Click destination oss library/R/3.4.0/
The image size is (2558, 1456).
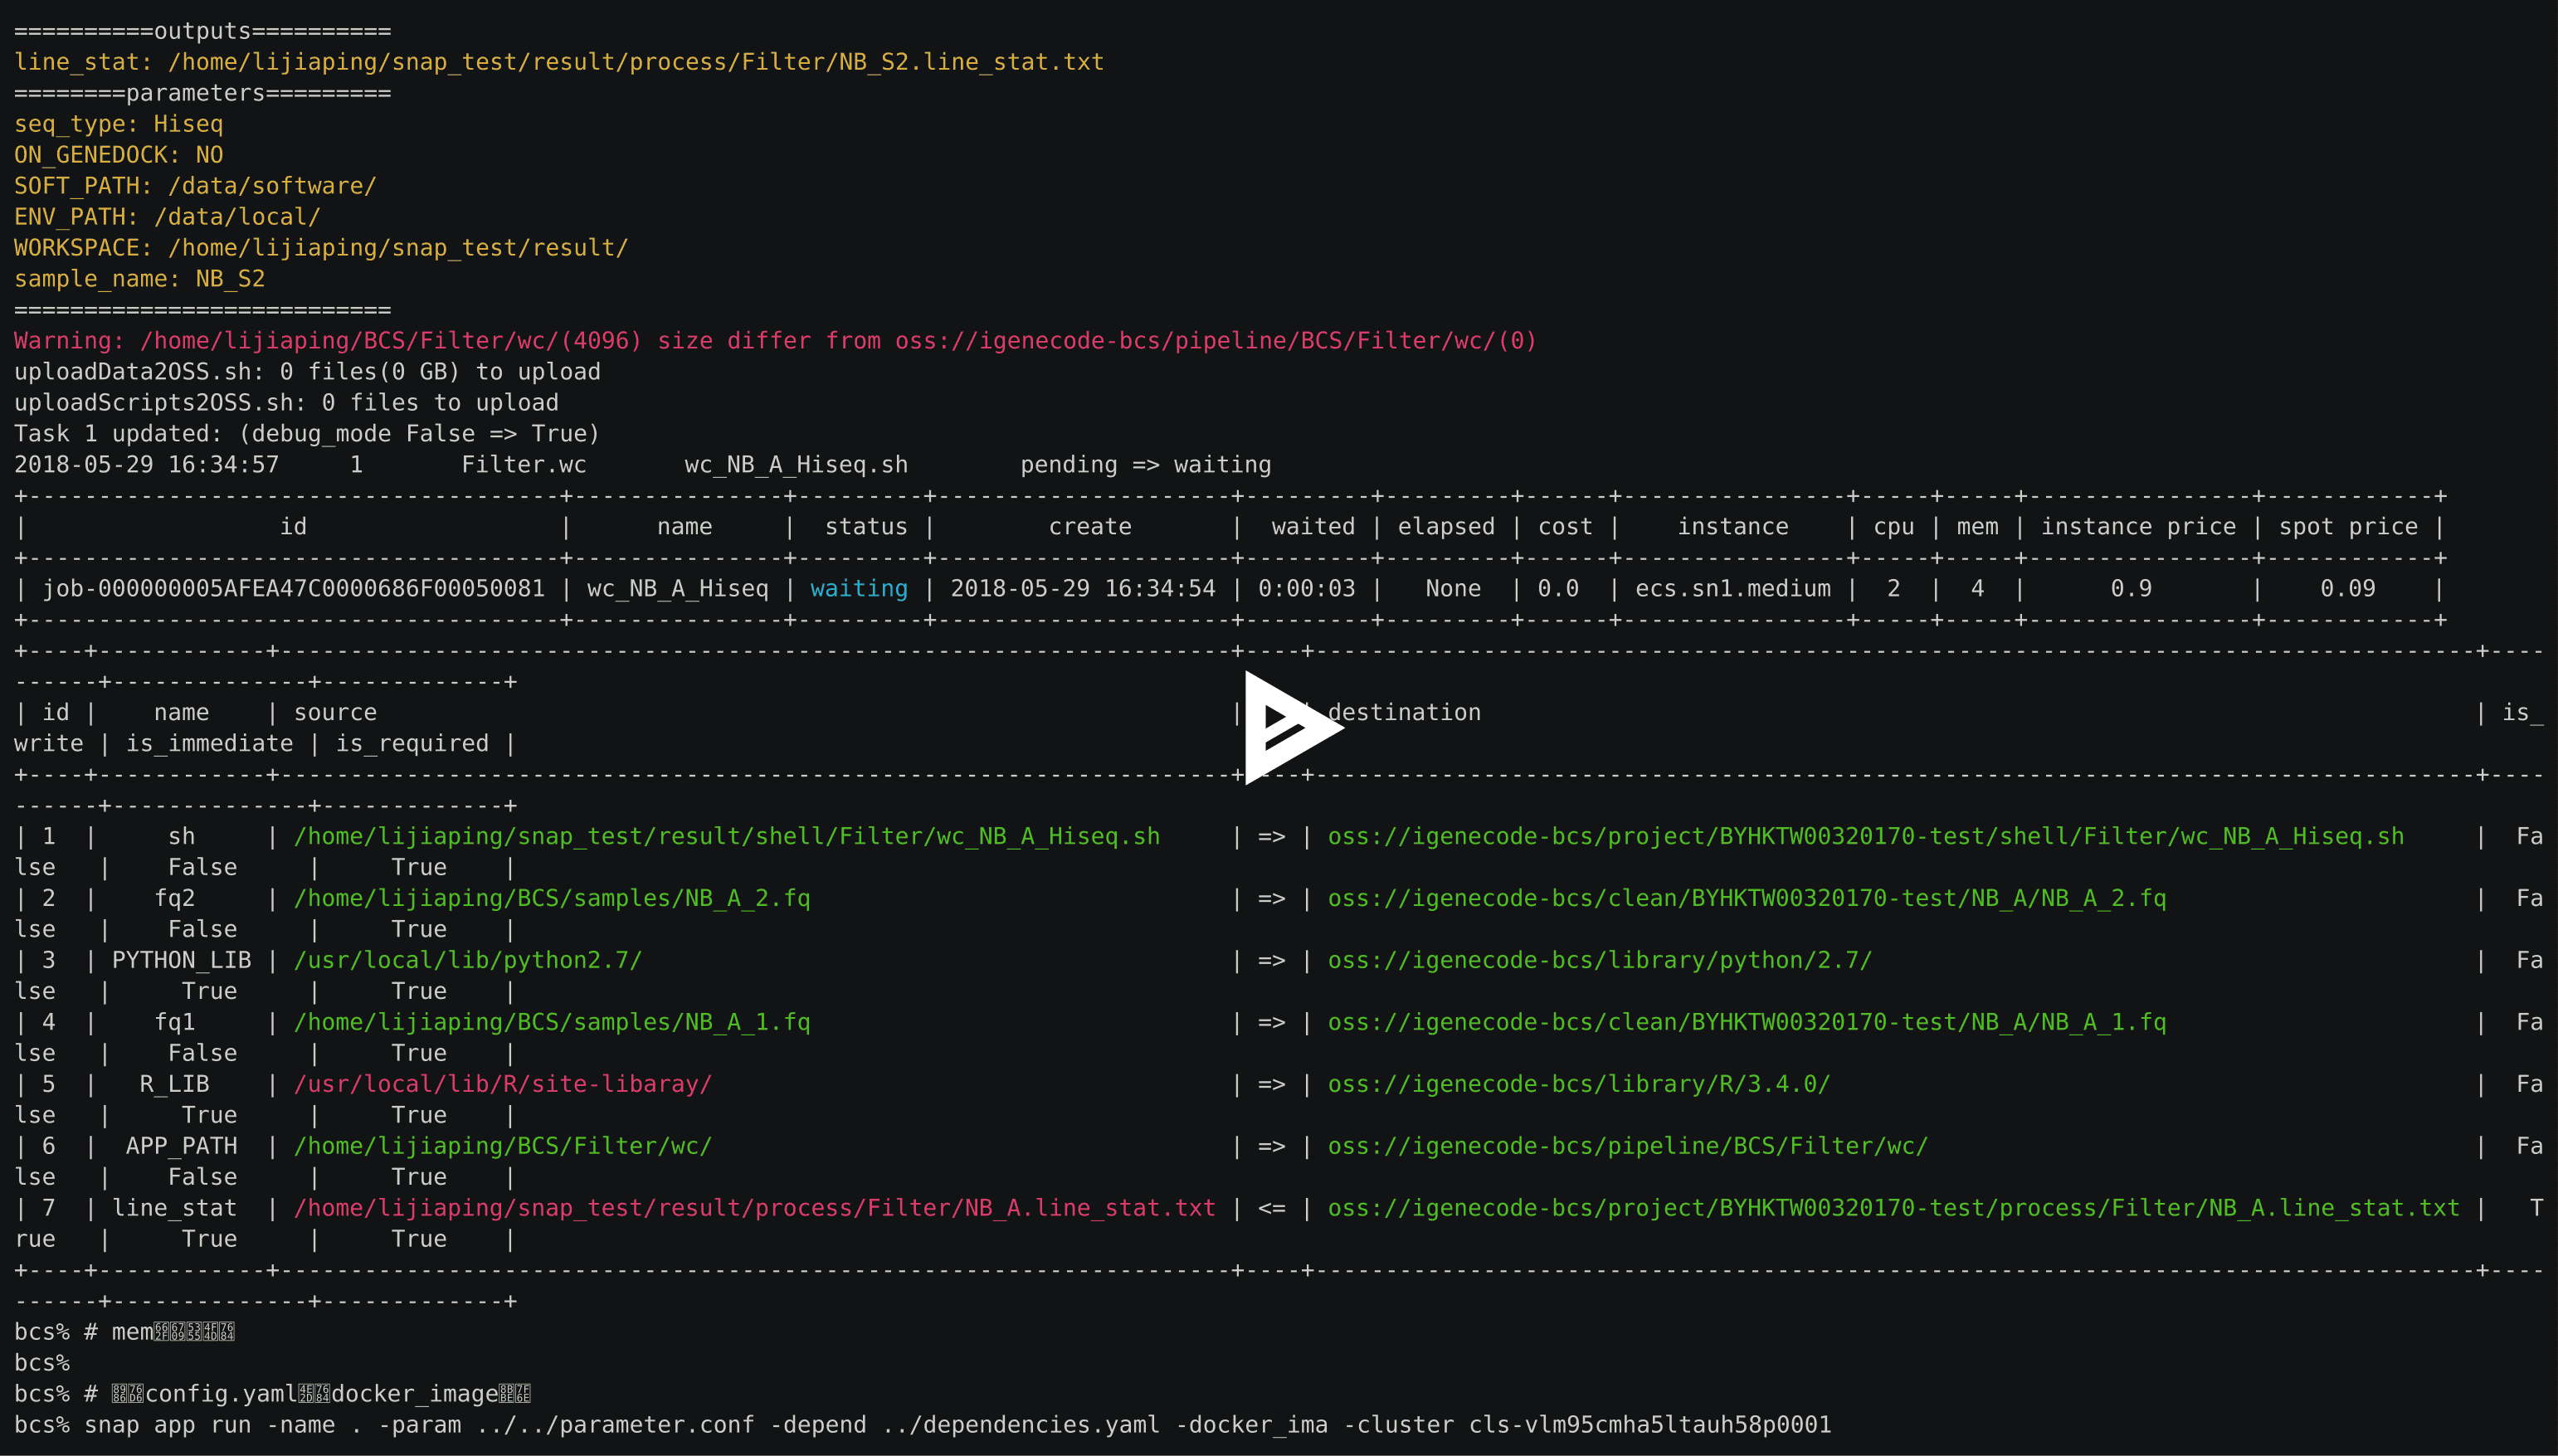pyautogui.click(x=1579, y=1085)
